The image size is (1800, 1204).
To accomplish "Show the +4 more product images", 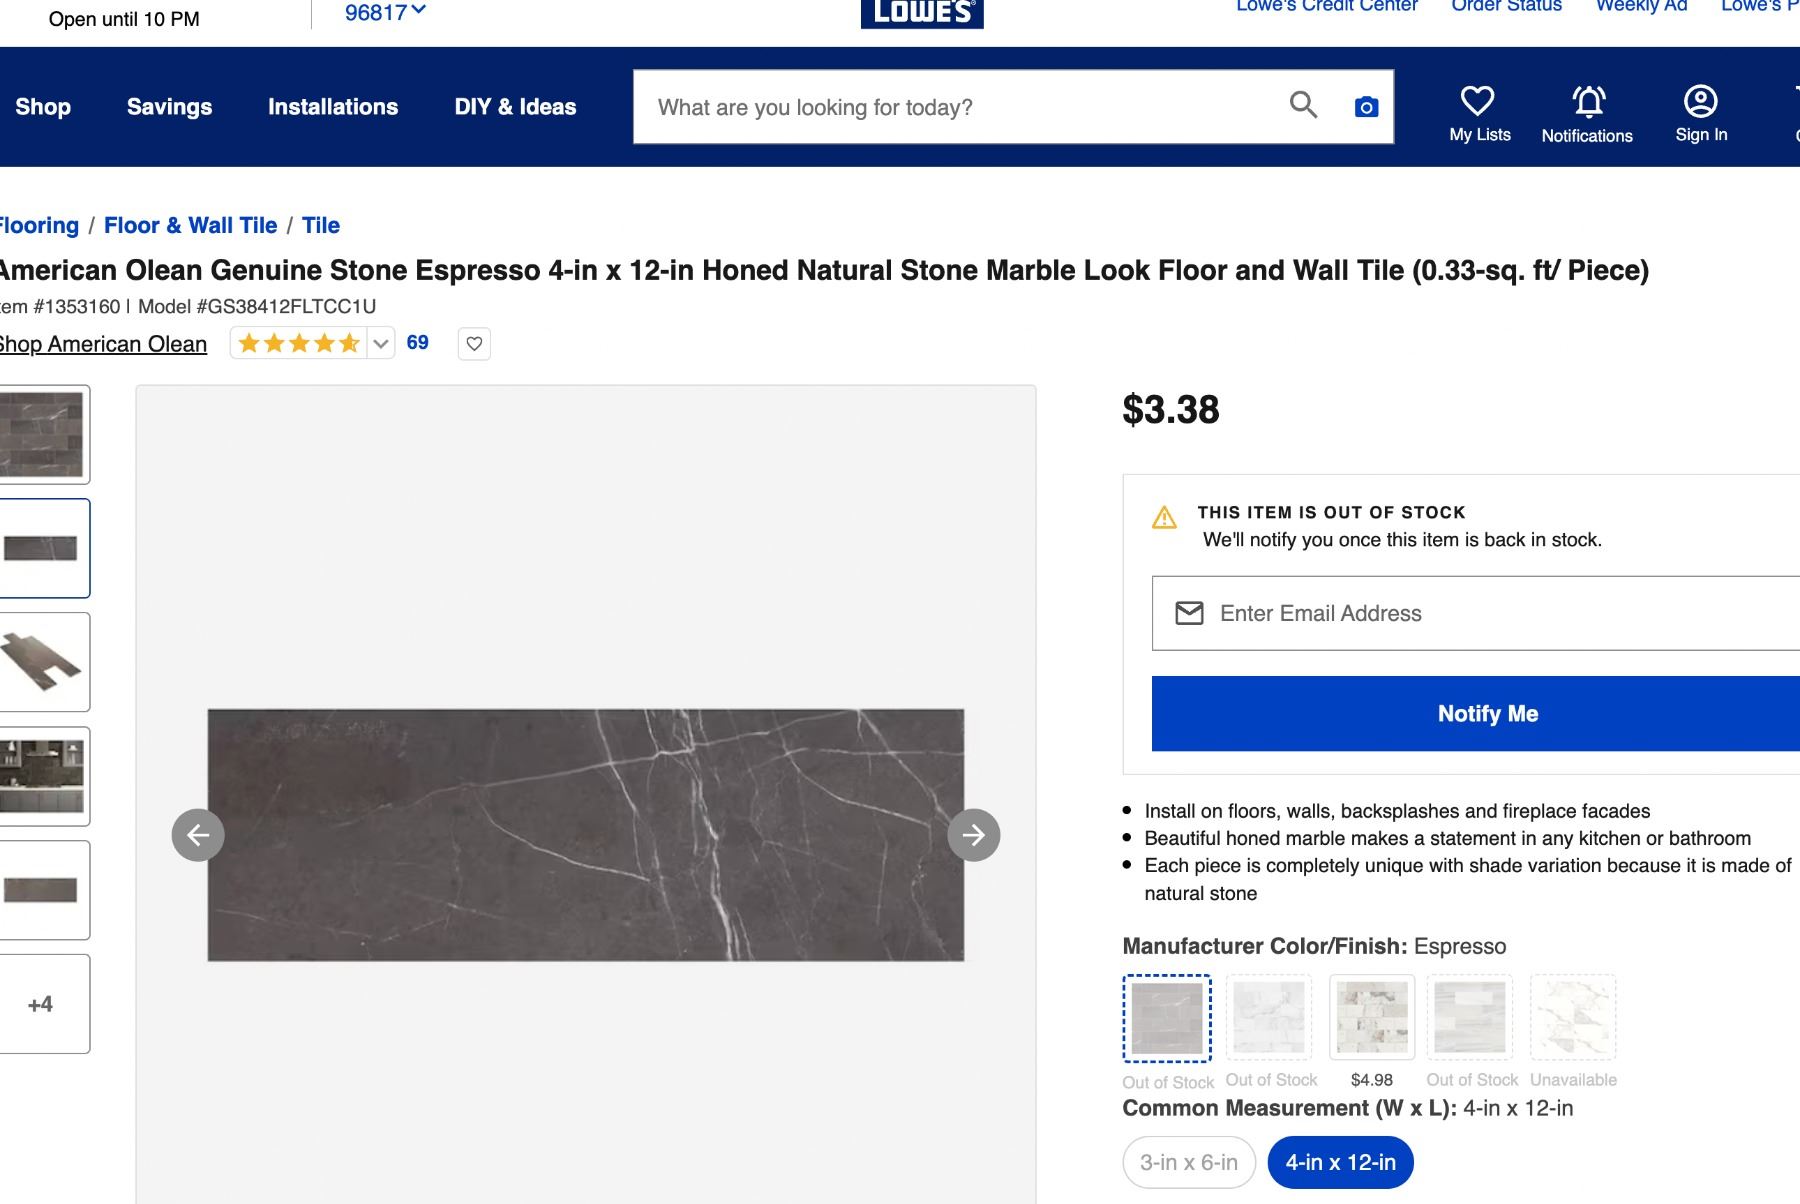I will pyautogui.click(x=40, y=1004).
